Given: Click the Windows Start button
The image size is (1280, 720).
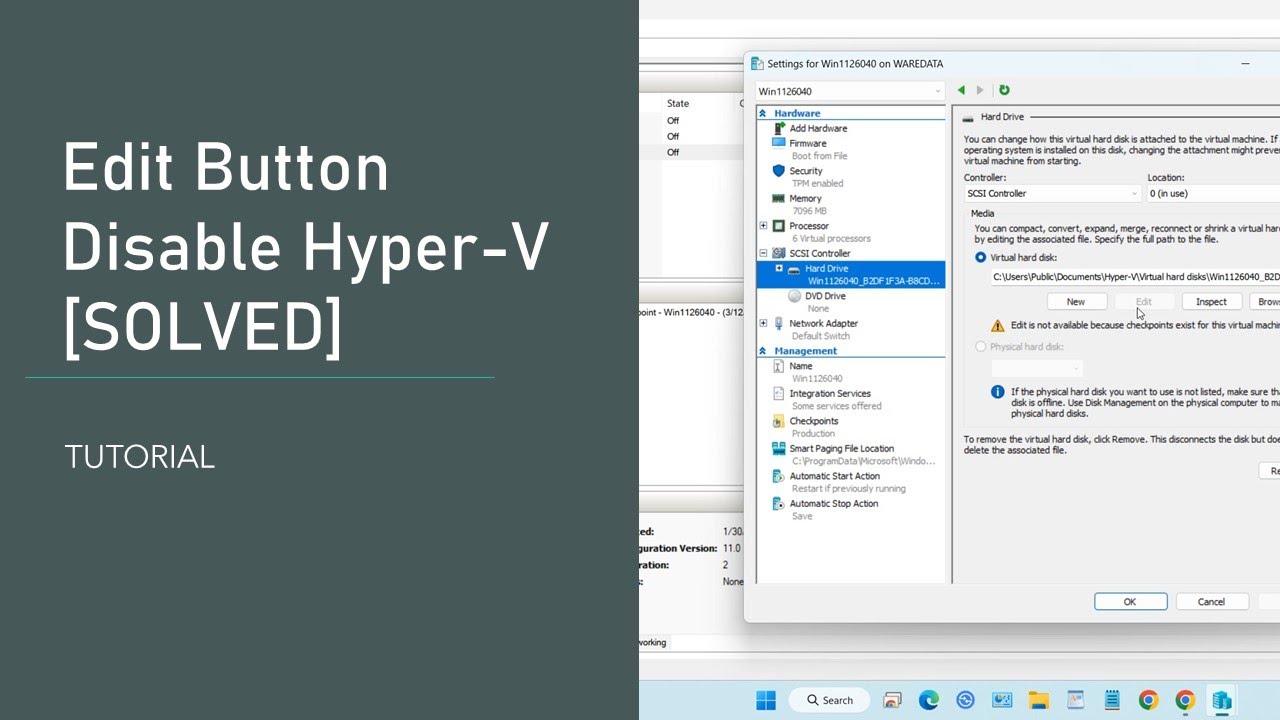Looking at the screenshot, I should pos(766,700).
